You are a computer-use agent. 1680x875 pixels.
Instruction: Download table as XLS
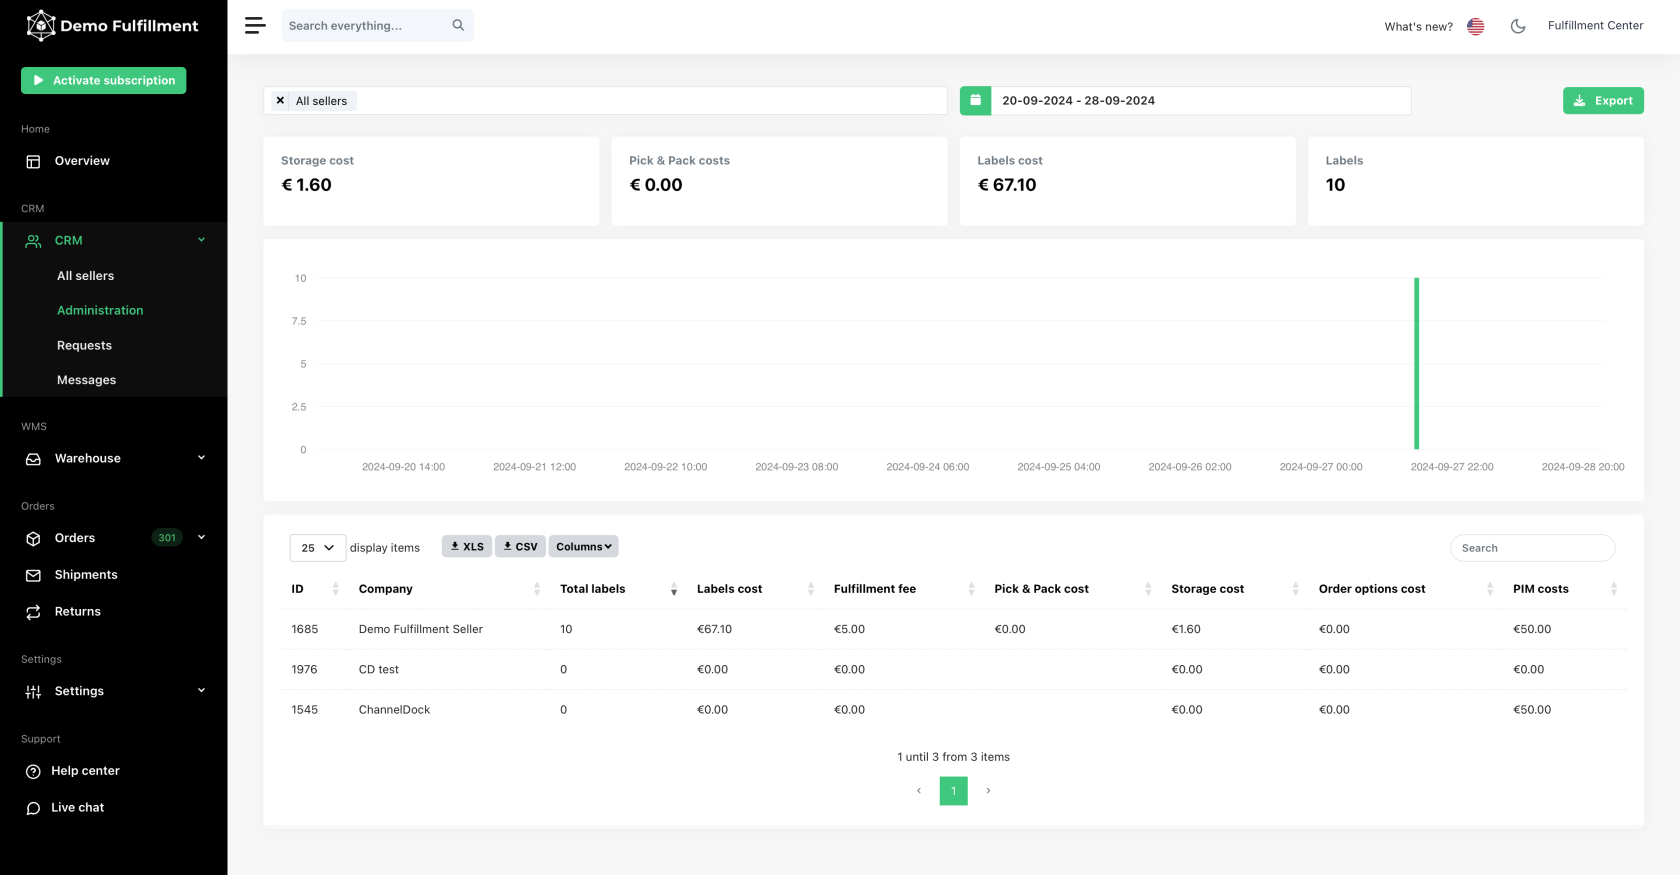tap(467, 547)
